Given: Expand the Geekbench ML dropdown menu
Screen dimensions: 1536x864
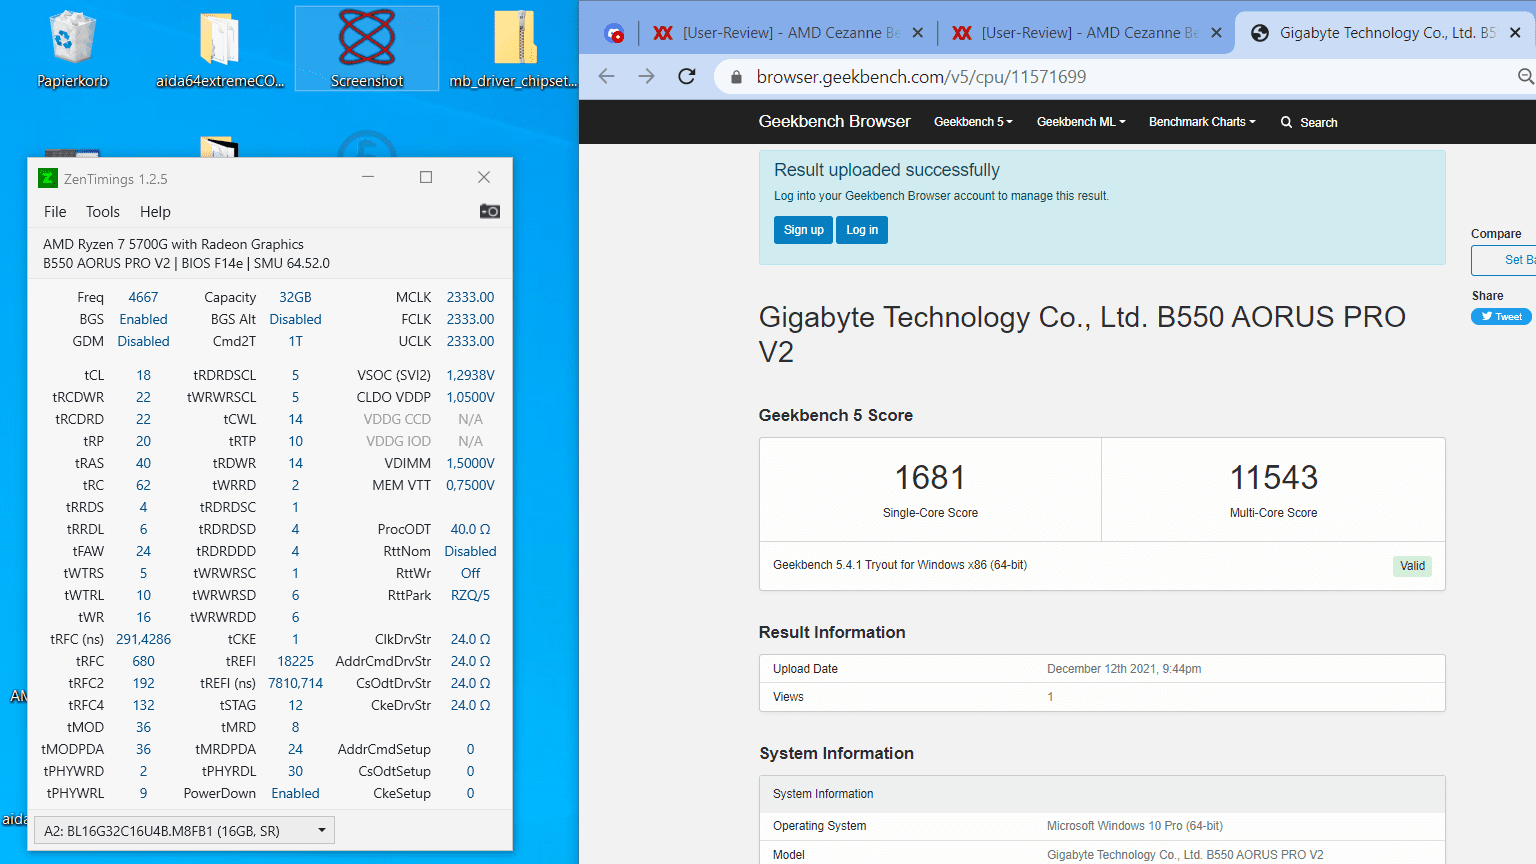Looking at the screenshot, I should pos(1081,122).
